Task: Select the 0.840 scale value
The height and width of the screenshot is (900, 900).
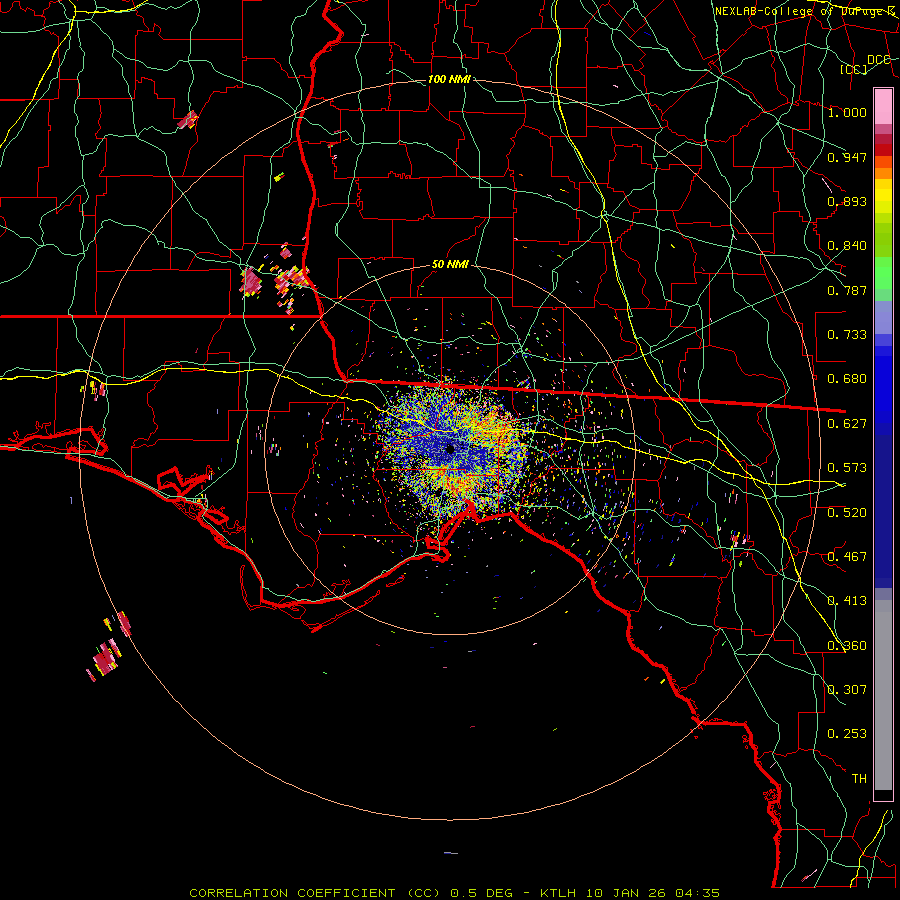Action: tap(847, 246)
